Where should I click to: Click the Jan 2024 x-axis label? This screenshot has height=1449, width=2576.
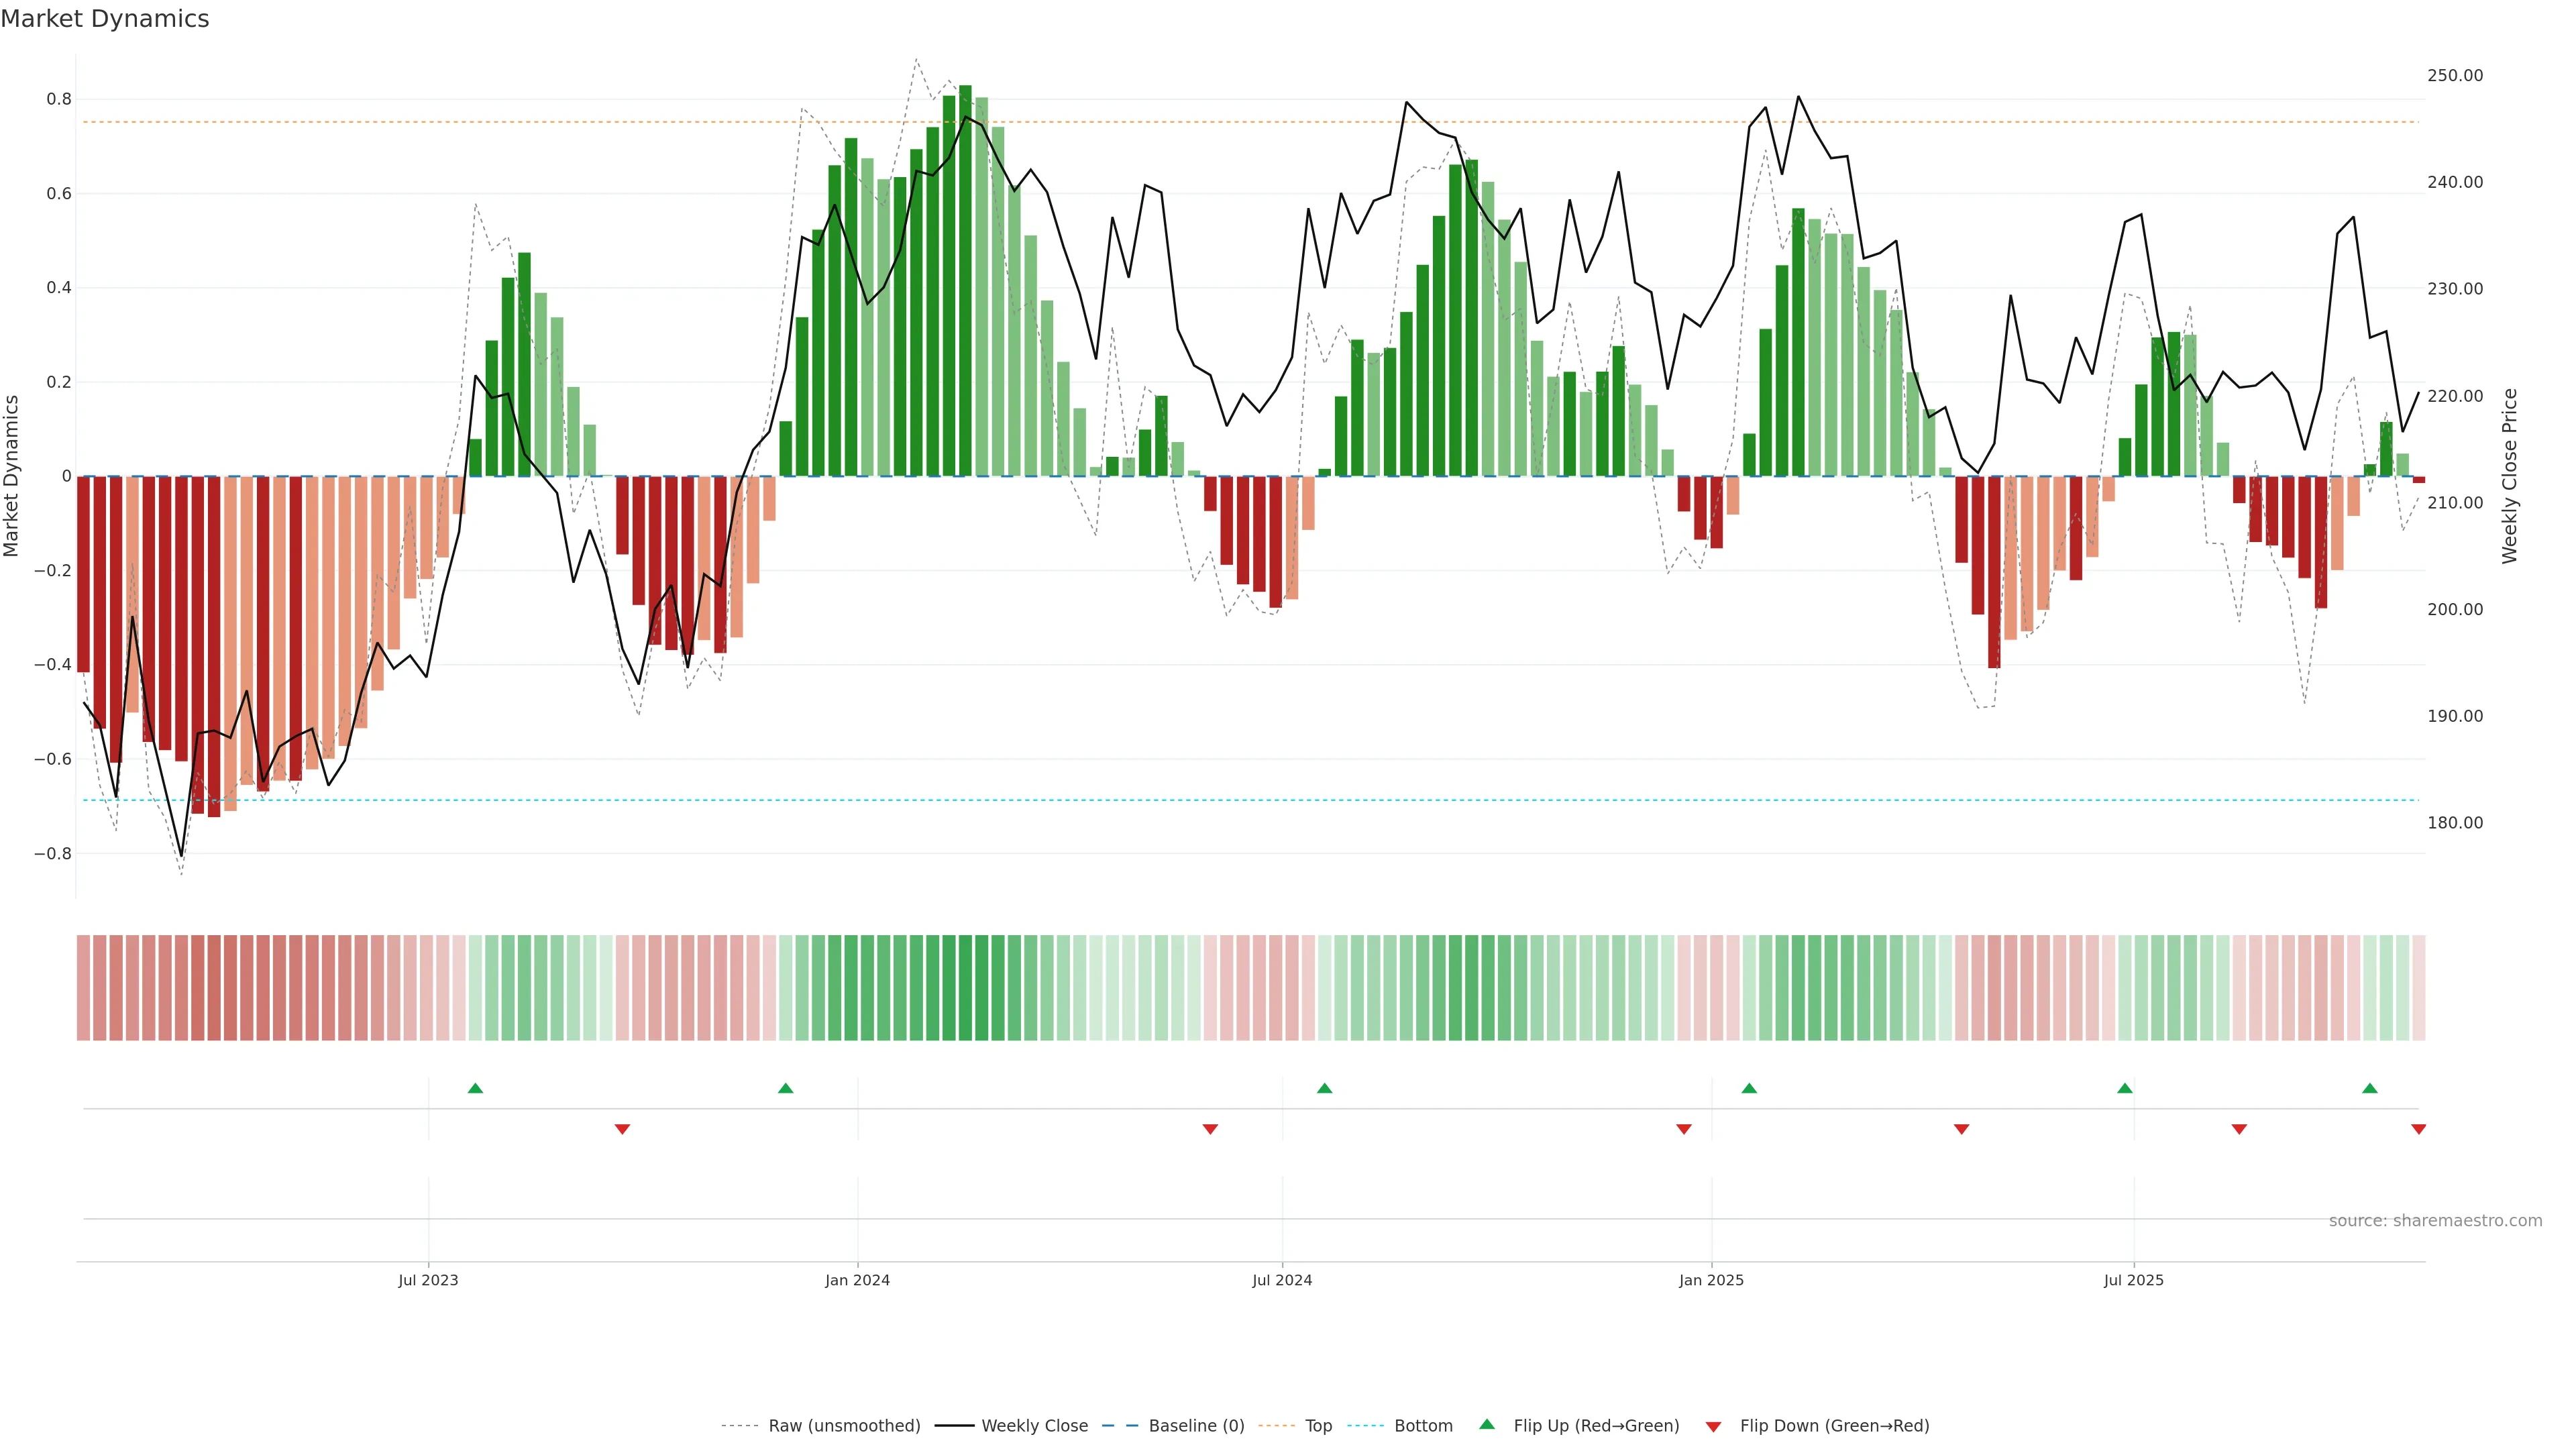[x=857, y=1280]
